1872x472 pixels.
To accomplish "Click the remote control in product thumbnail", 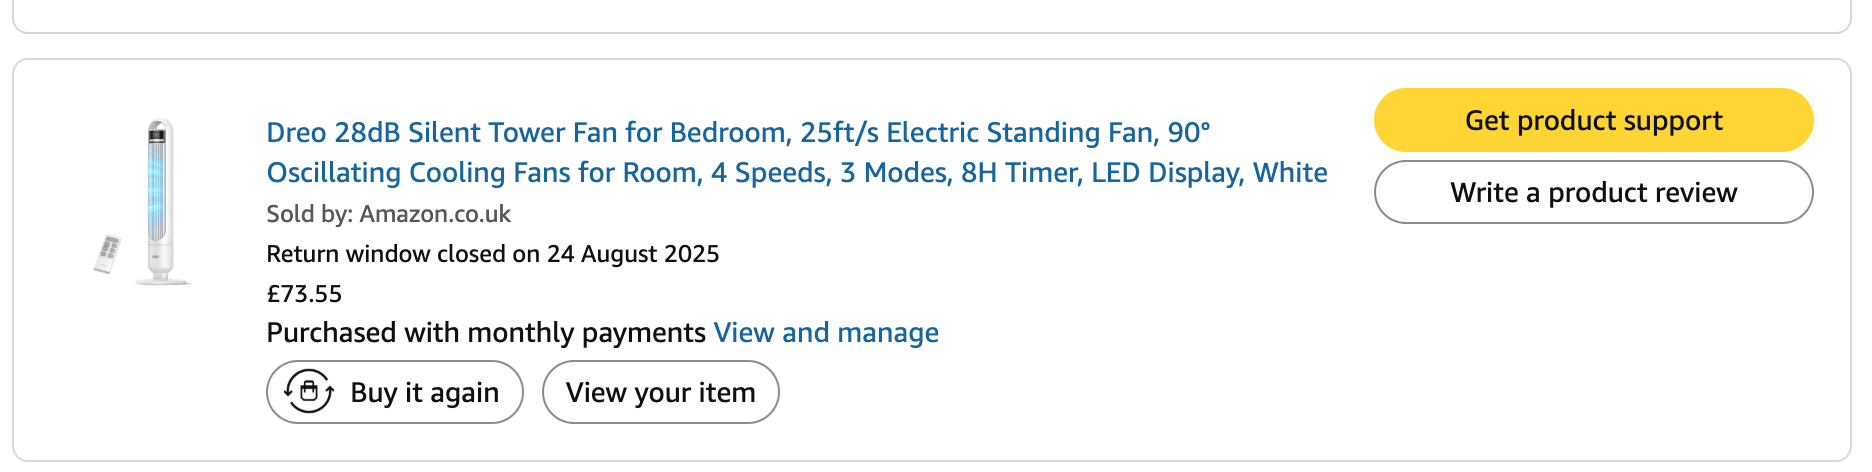I will [x=108, y=254].
